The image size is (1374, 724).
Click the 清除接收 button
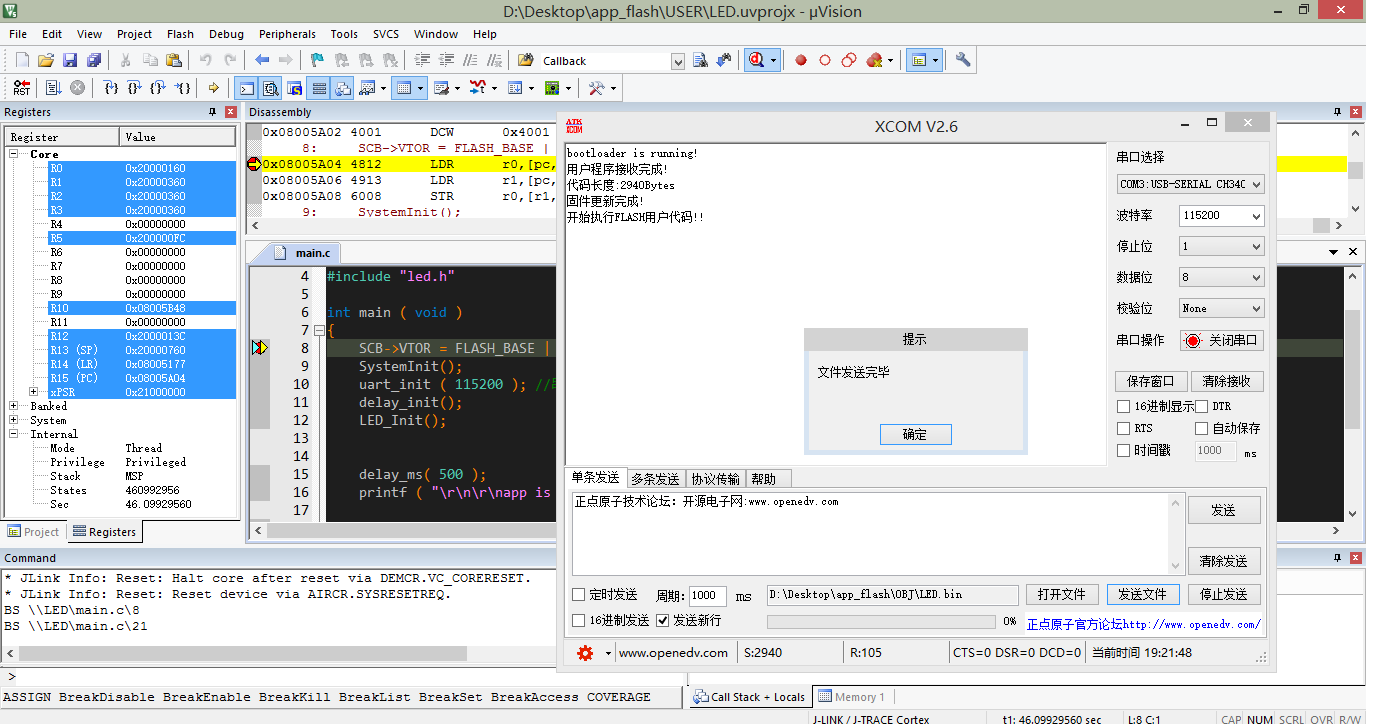tap(1227, 381)
